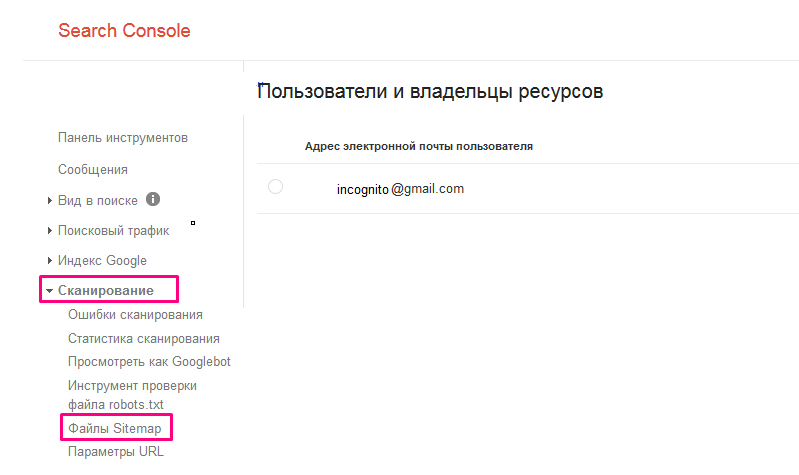Collapse the Сканирование section arrow

pyautogui.click(x=49, y=291)
